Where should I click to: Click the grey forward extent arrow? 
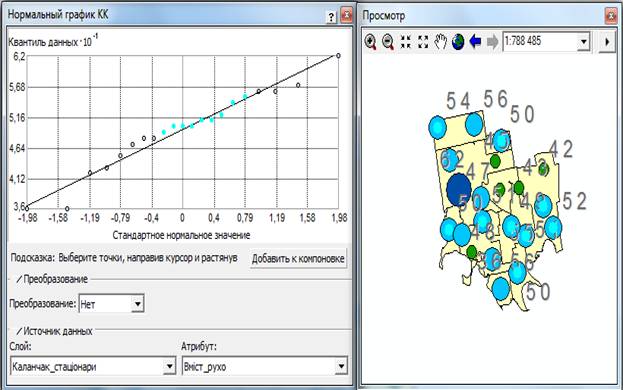pyautogui.click(x=492, y=41)
